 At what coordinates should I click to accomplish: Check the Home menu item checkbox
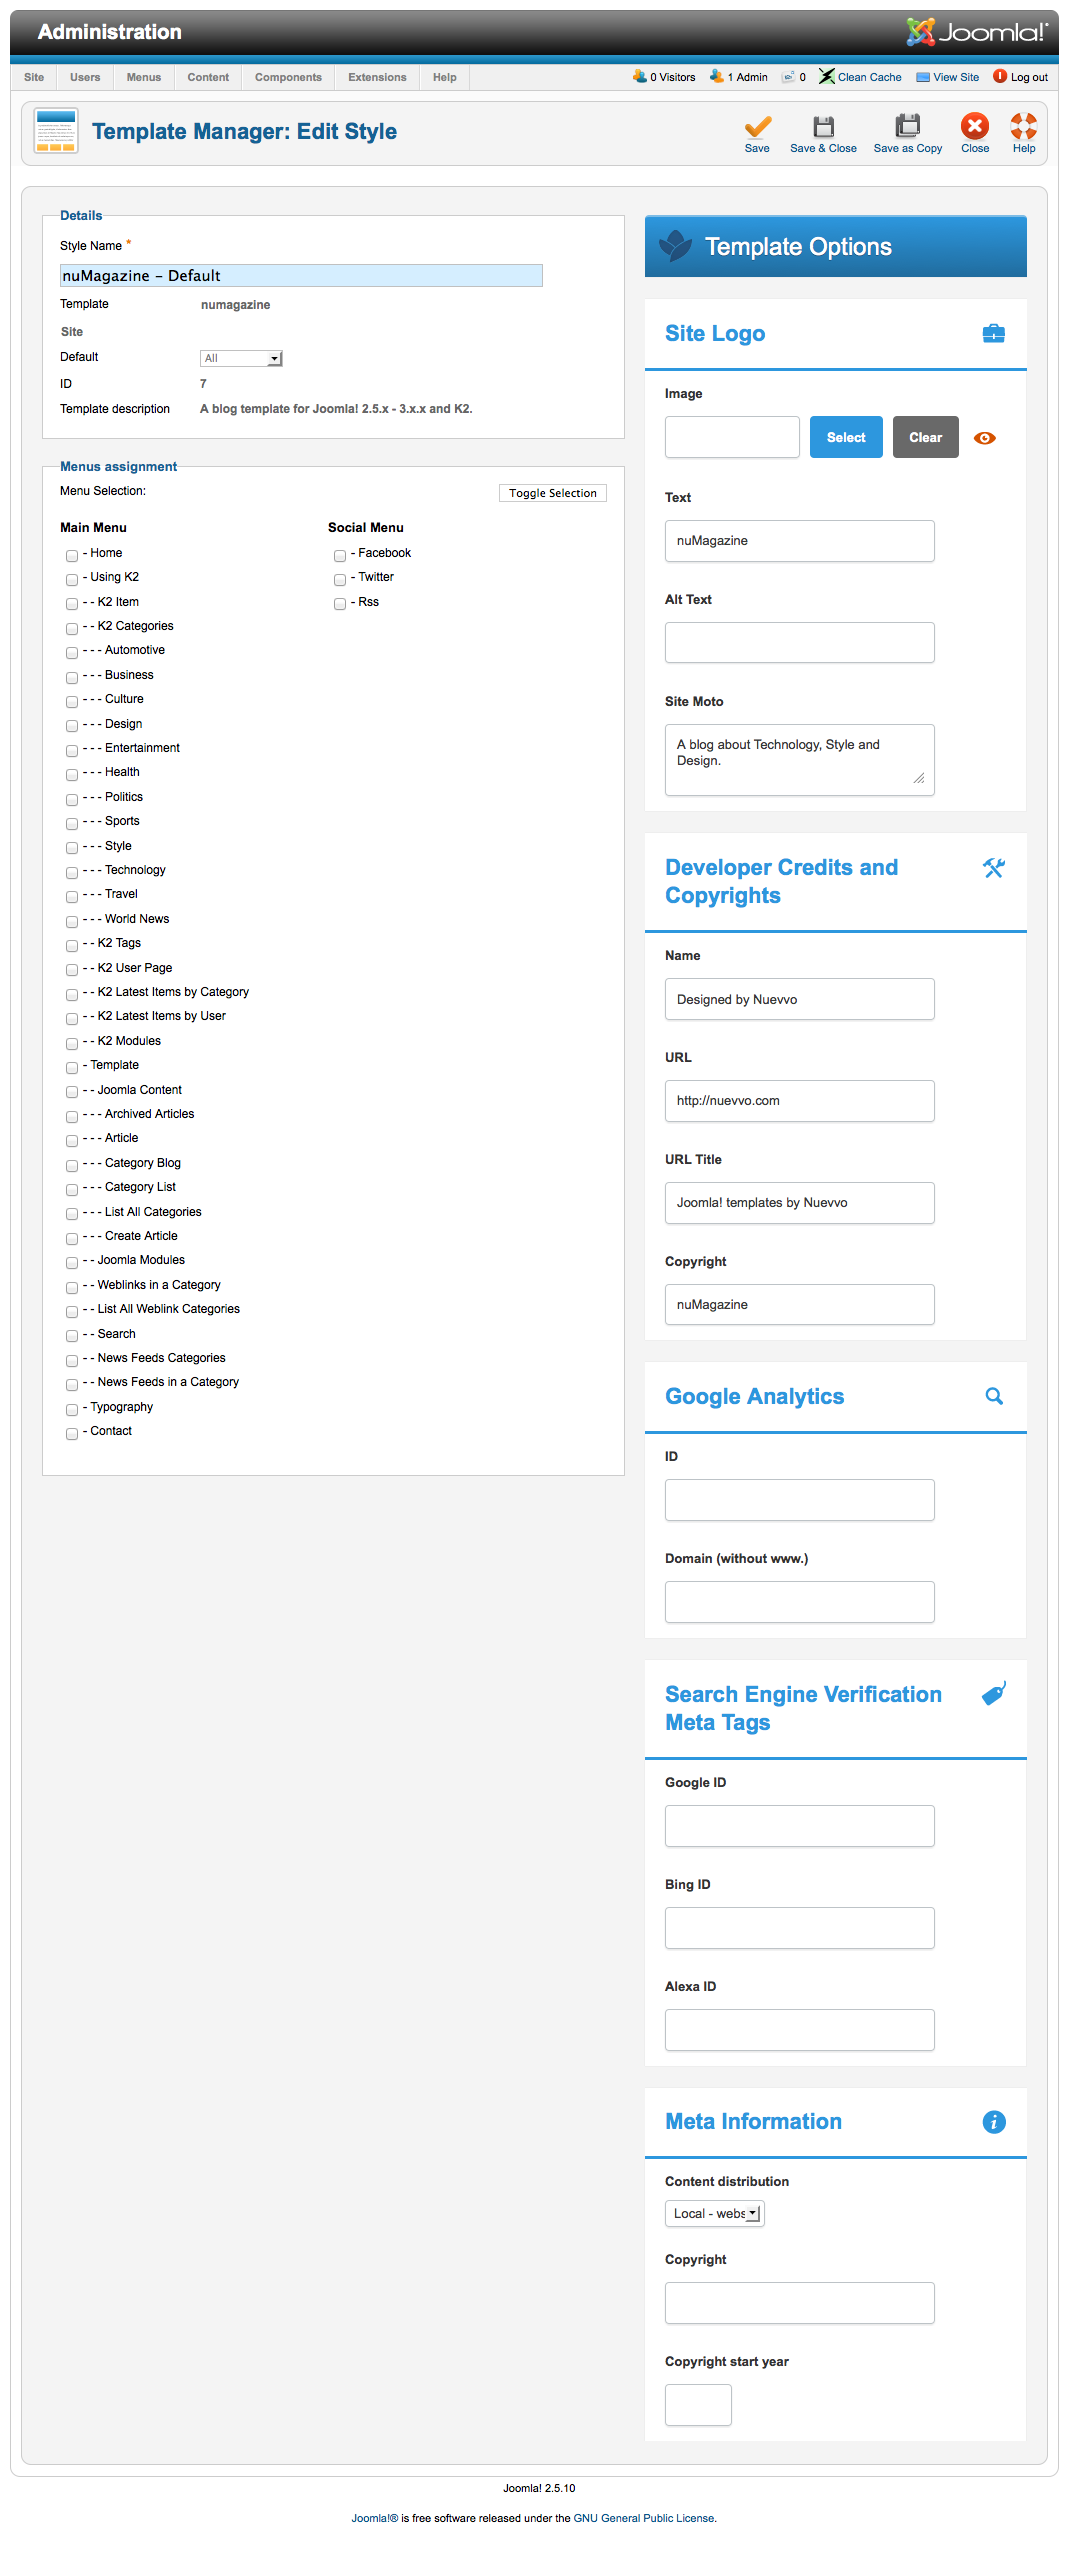pos(72,555)
